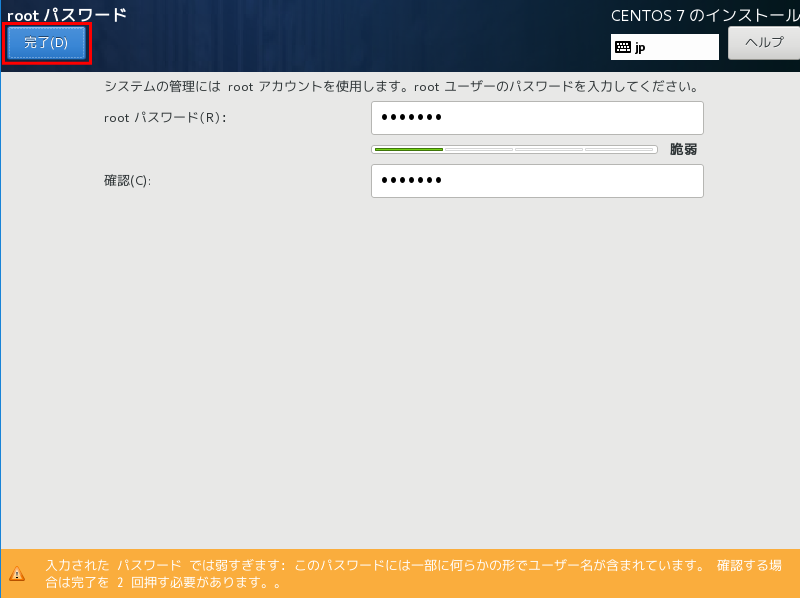
Task: Focus the 確認(C) confirmation password field
Action: tap(537, 181)
